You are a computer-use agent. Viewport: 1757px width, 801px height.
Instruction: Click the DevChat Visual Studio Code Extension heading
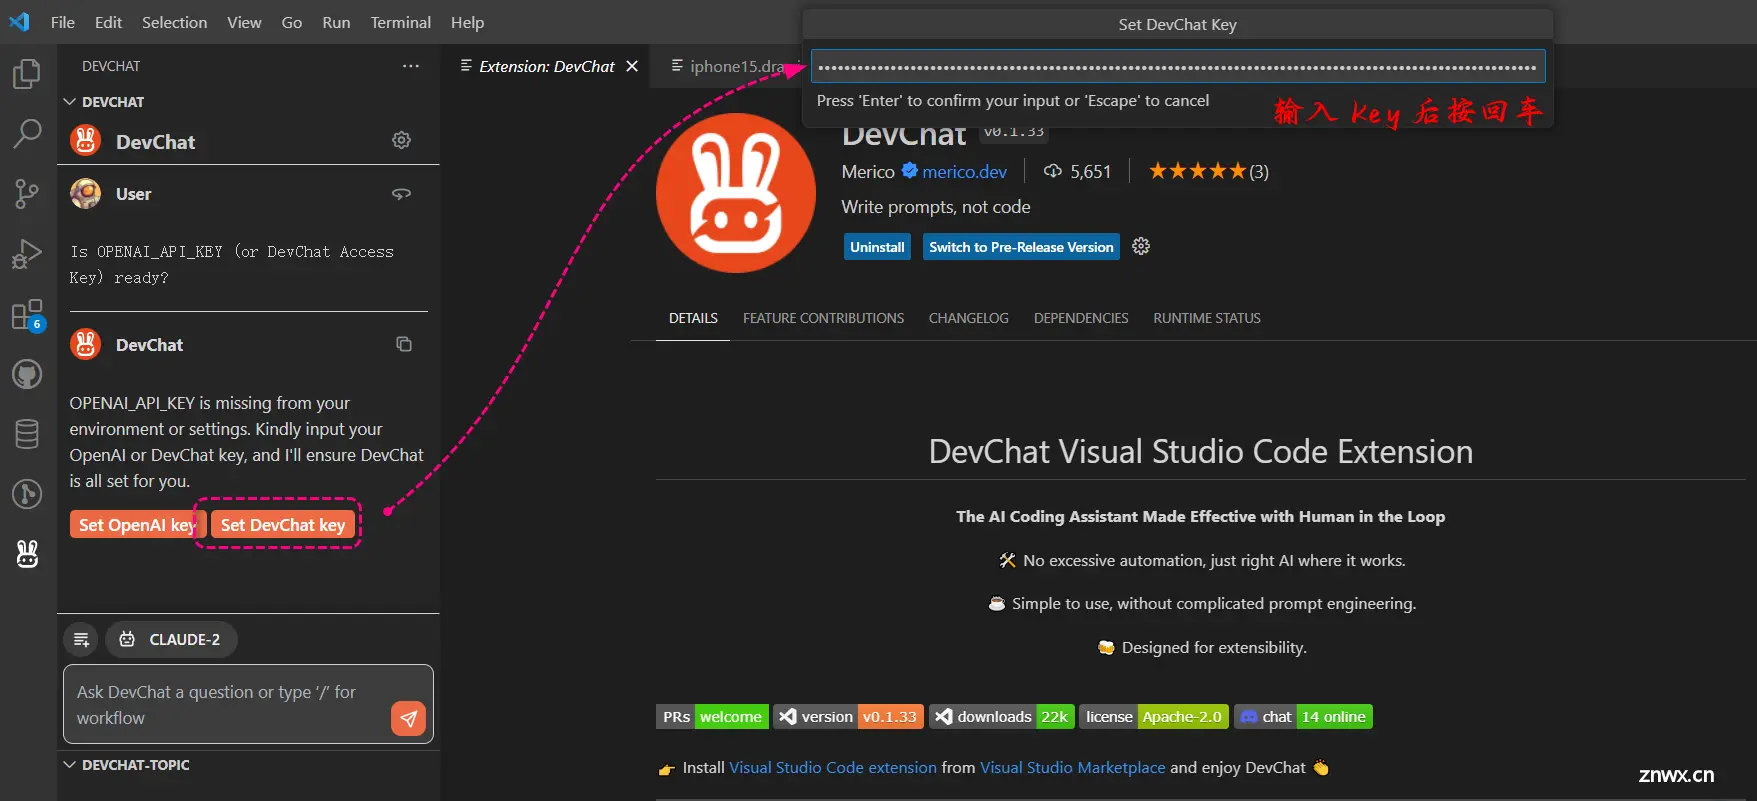point(1200,452)
